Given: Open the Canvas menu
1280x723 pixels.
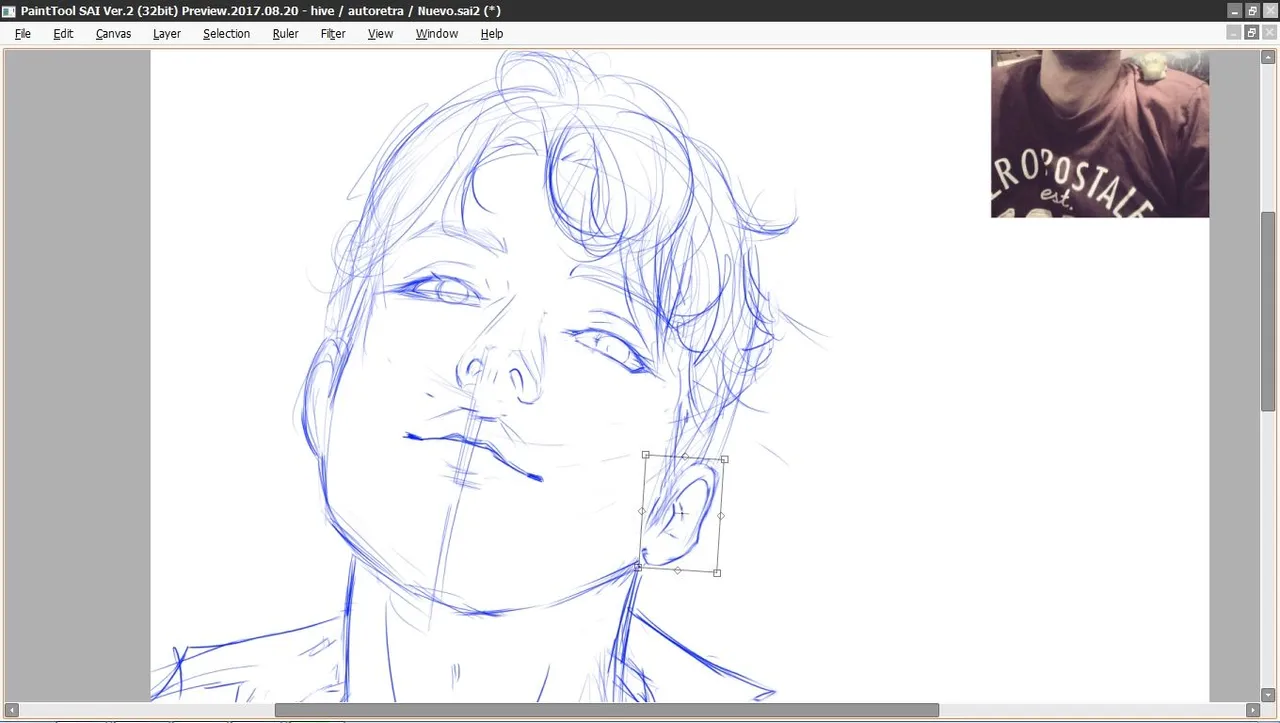Looking at the screenshot, I should [113, 33].
